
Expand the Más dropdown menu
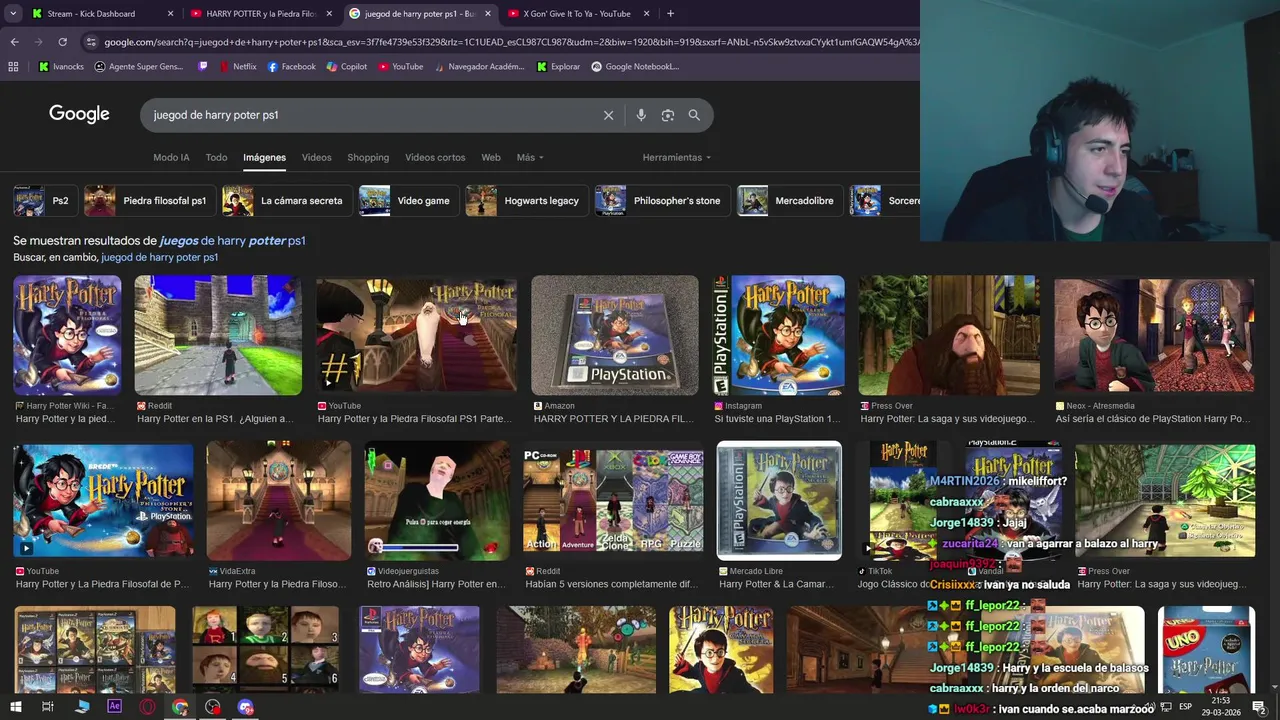(x=530, y=157)
